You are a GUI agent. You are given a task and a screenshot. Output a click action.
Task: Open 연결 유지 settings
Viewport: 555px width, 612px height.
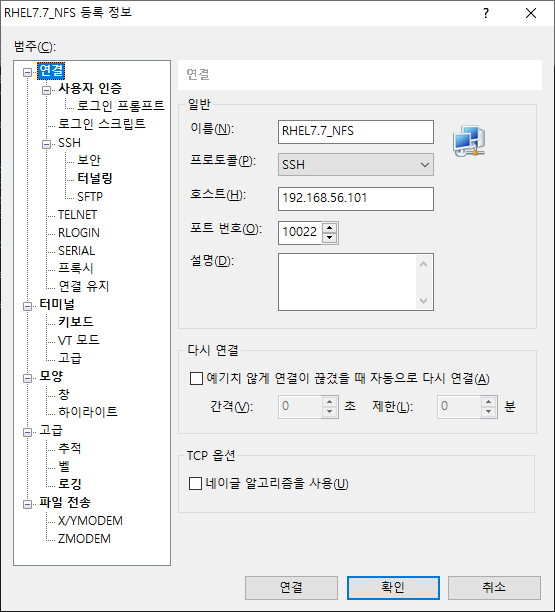point(84,286)
